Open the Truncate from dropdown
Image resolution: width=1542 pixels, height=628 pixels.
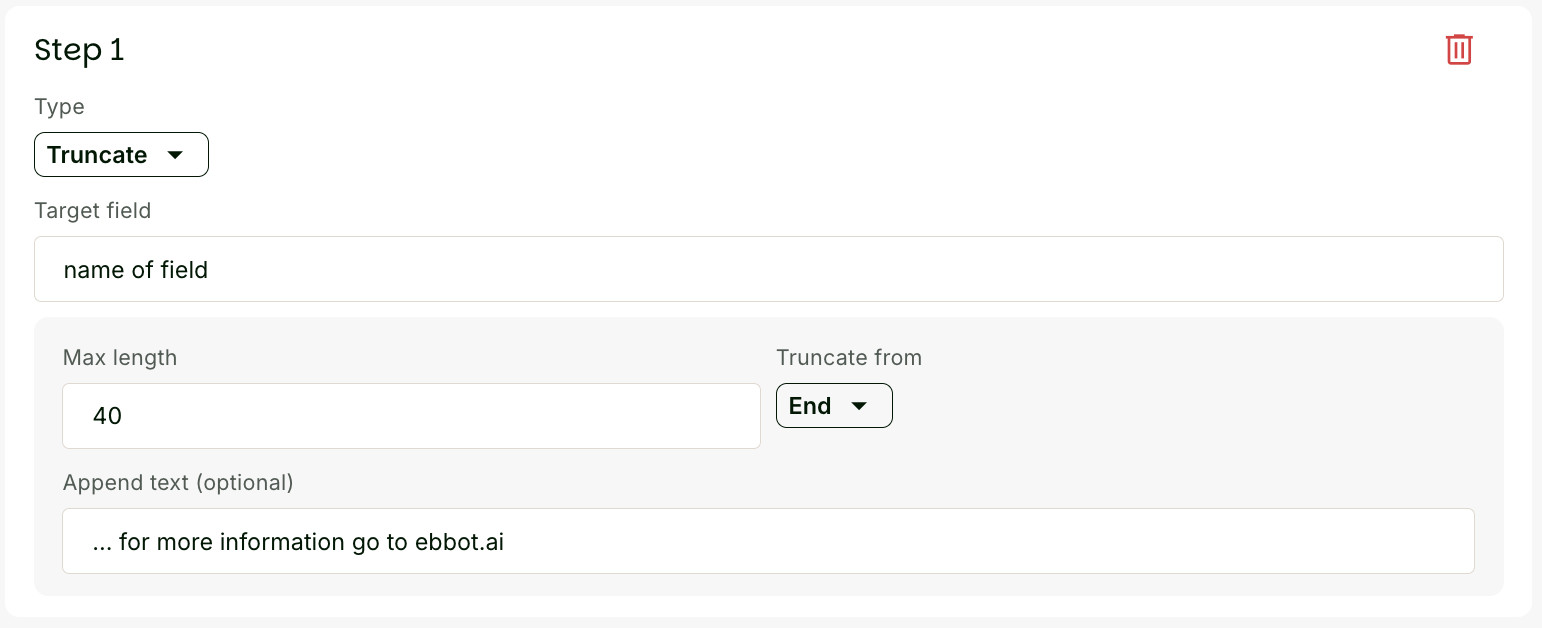(x=834, y=406)
